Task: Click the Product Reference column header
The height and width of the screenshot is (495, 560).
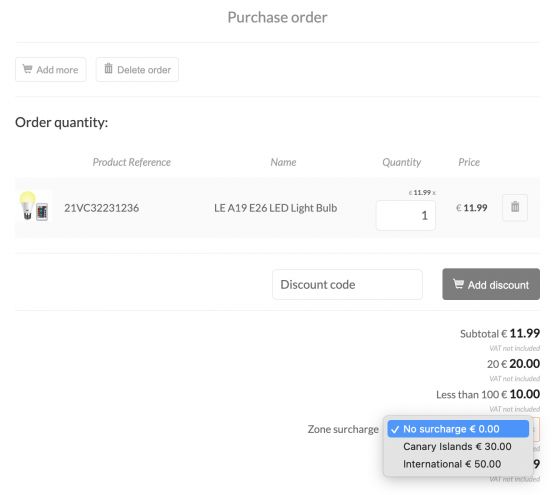Action: tap(131, 162)
